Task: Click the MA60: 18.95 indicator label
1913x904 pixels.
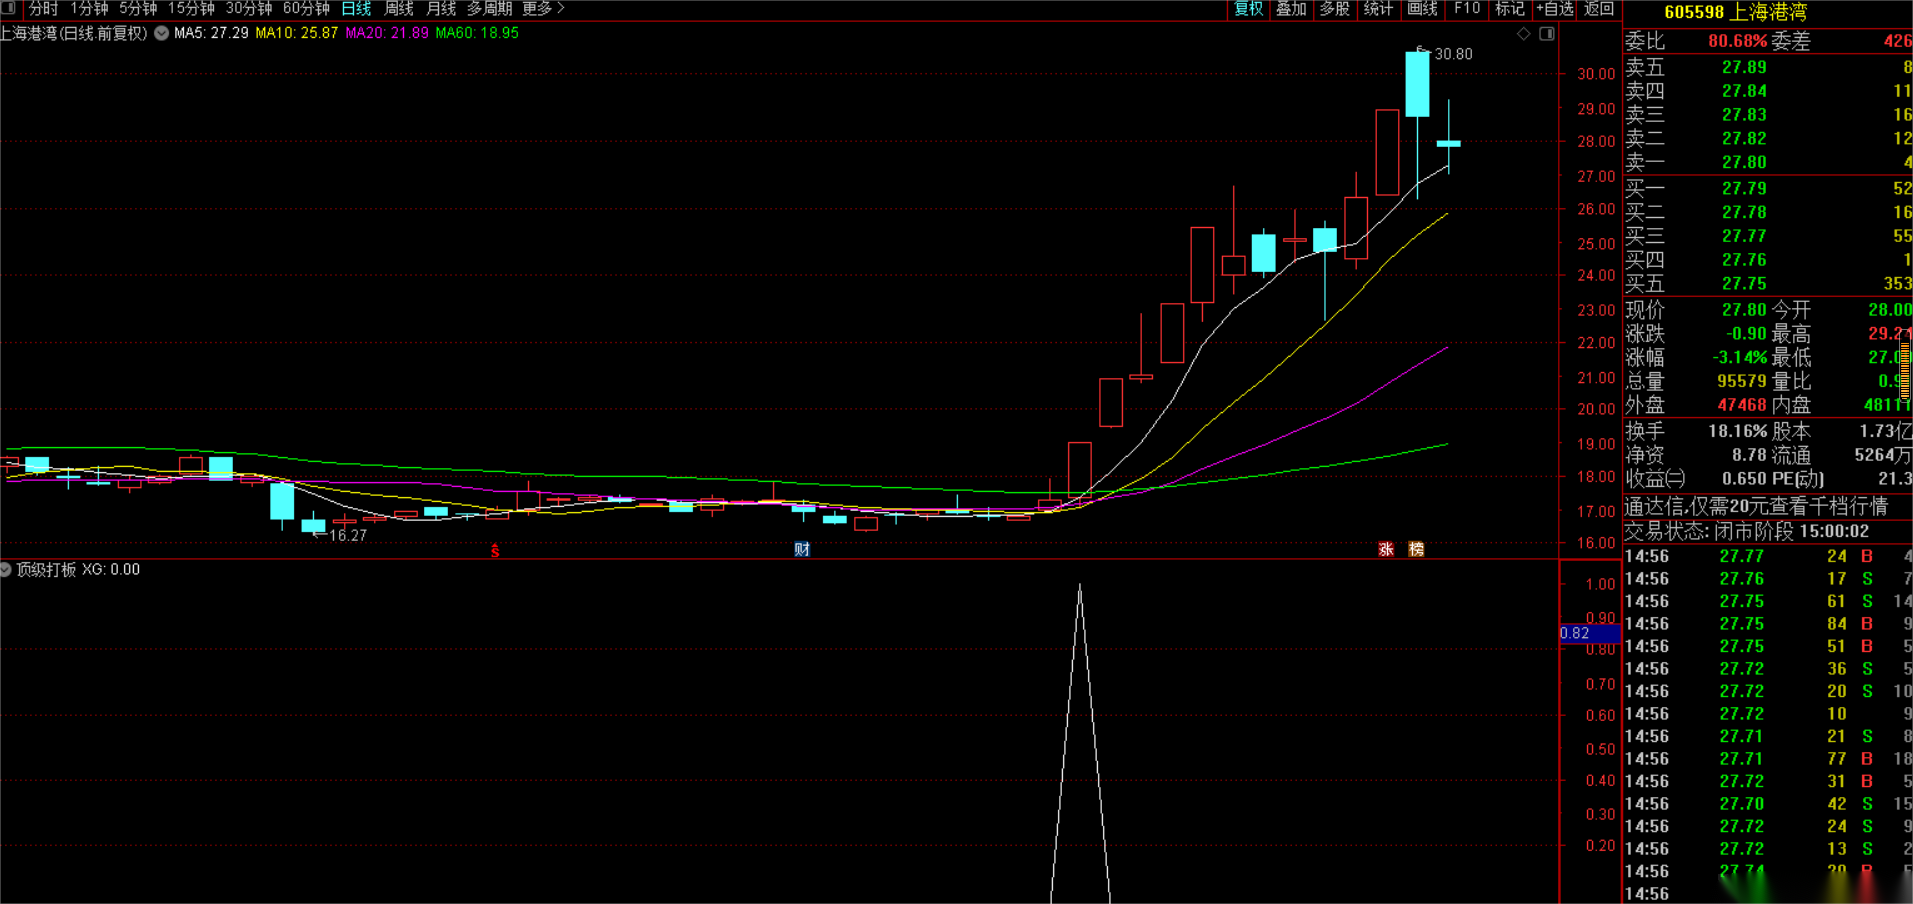Action: [477, 33]
